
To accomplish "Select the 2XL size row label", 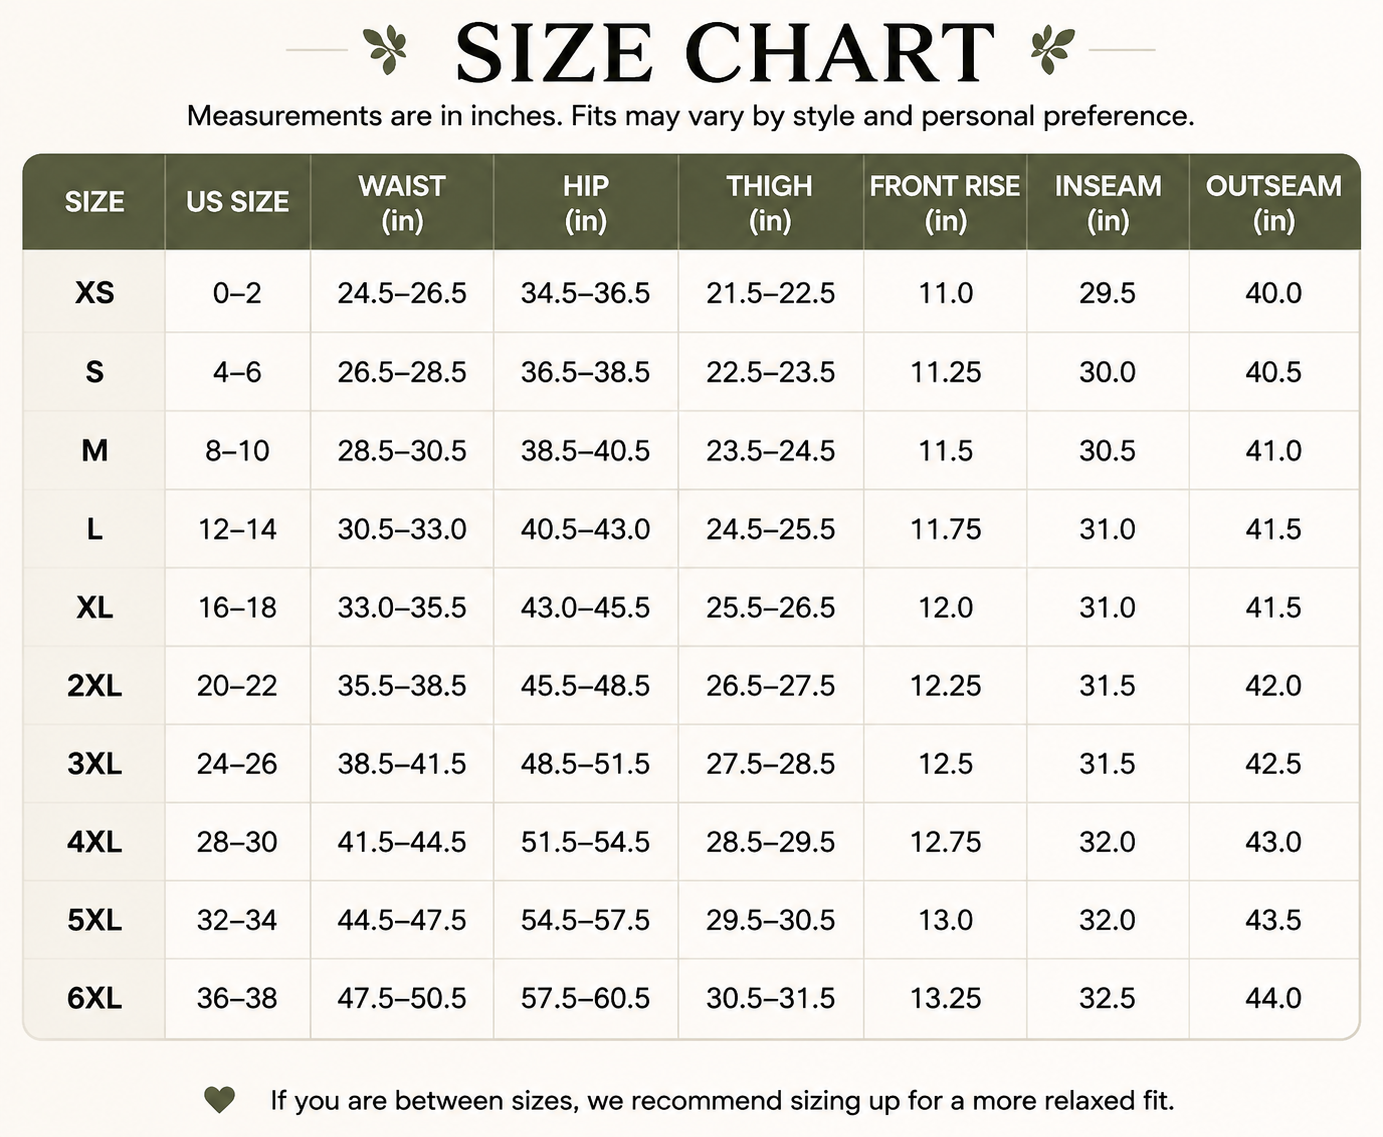I will 94,686.
